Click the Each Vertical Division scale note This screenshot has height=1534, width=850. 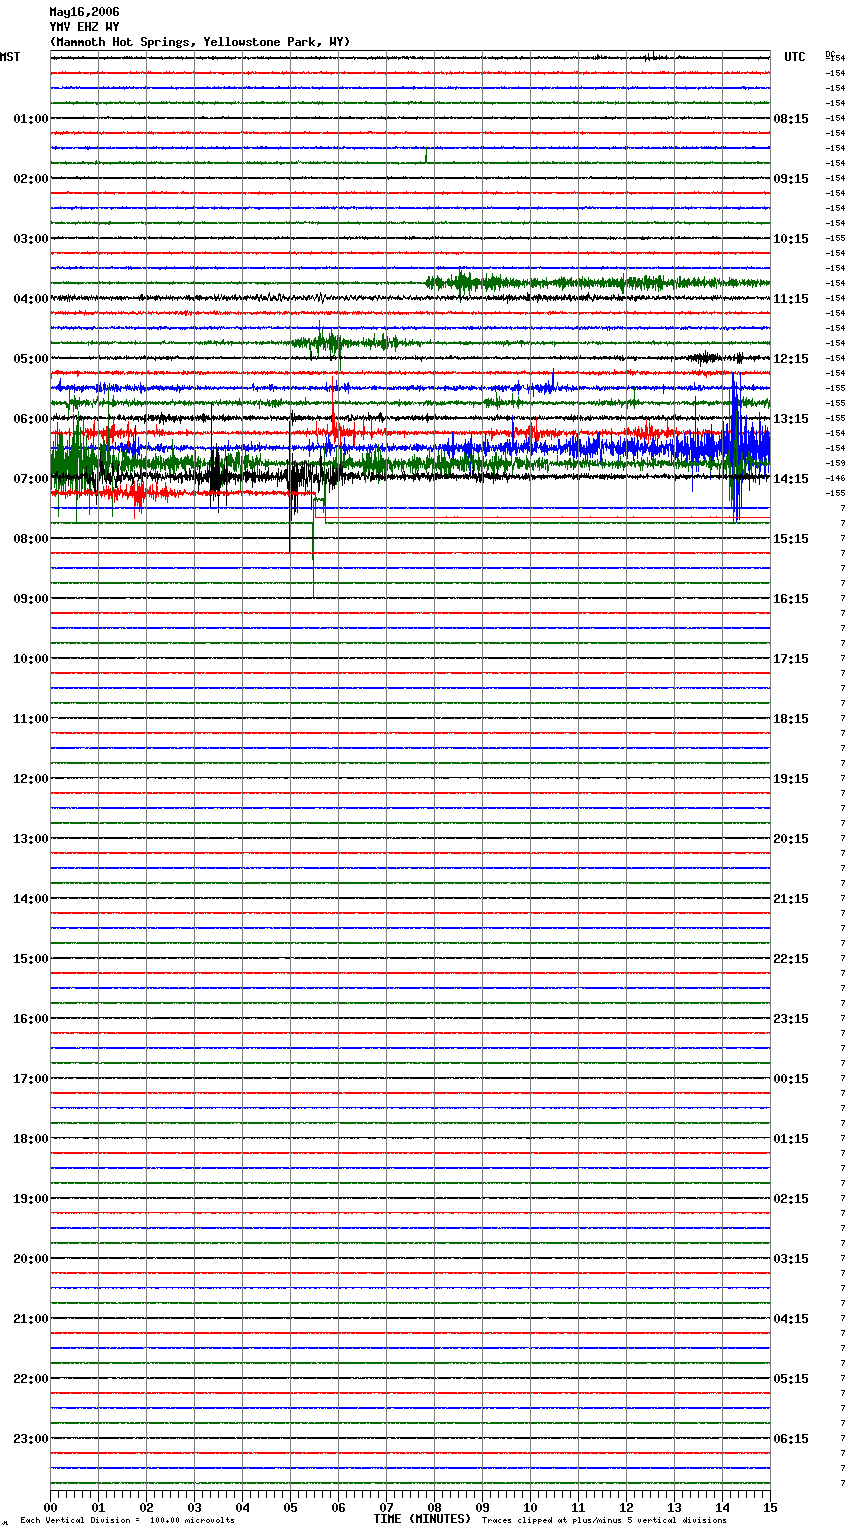(x=127, y=1521)
